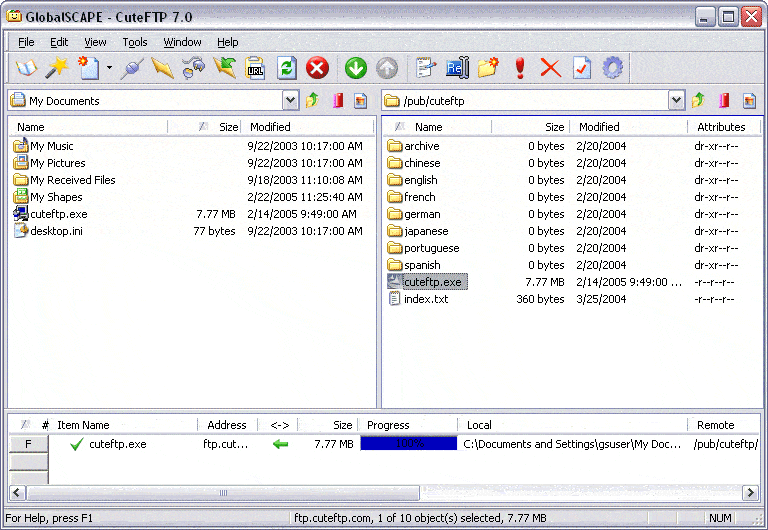This screenshot has height=530, width=768.
Task: Select the My Received Files folder
Action: point(72,180)
